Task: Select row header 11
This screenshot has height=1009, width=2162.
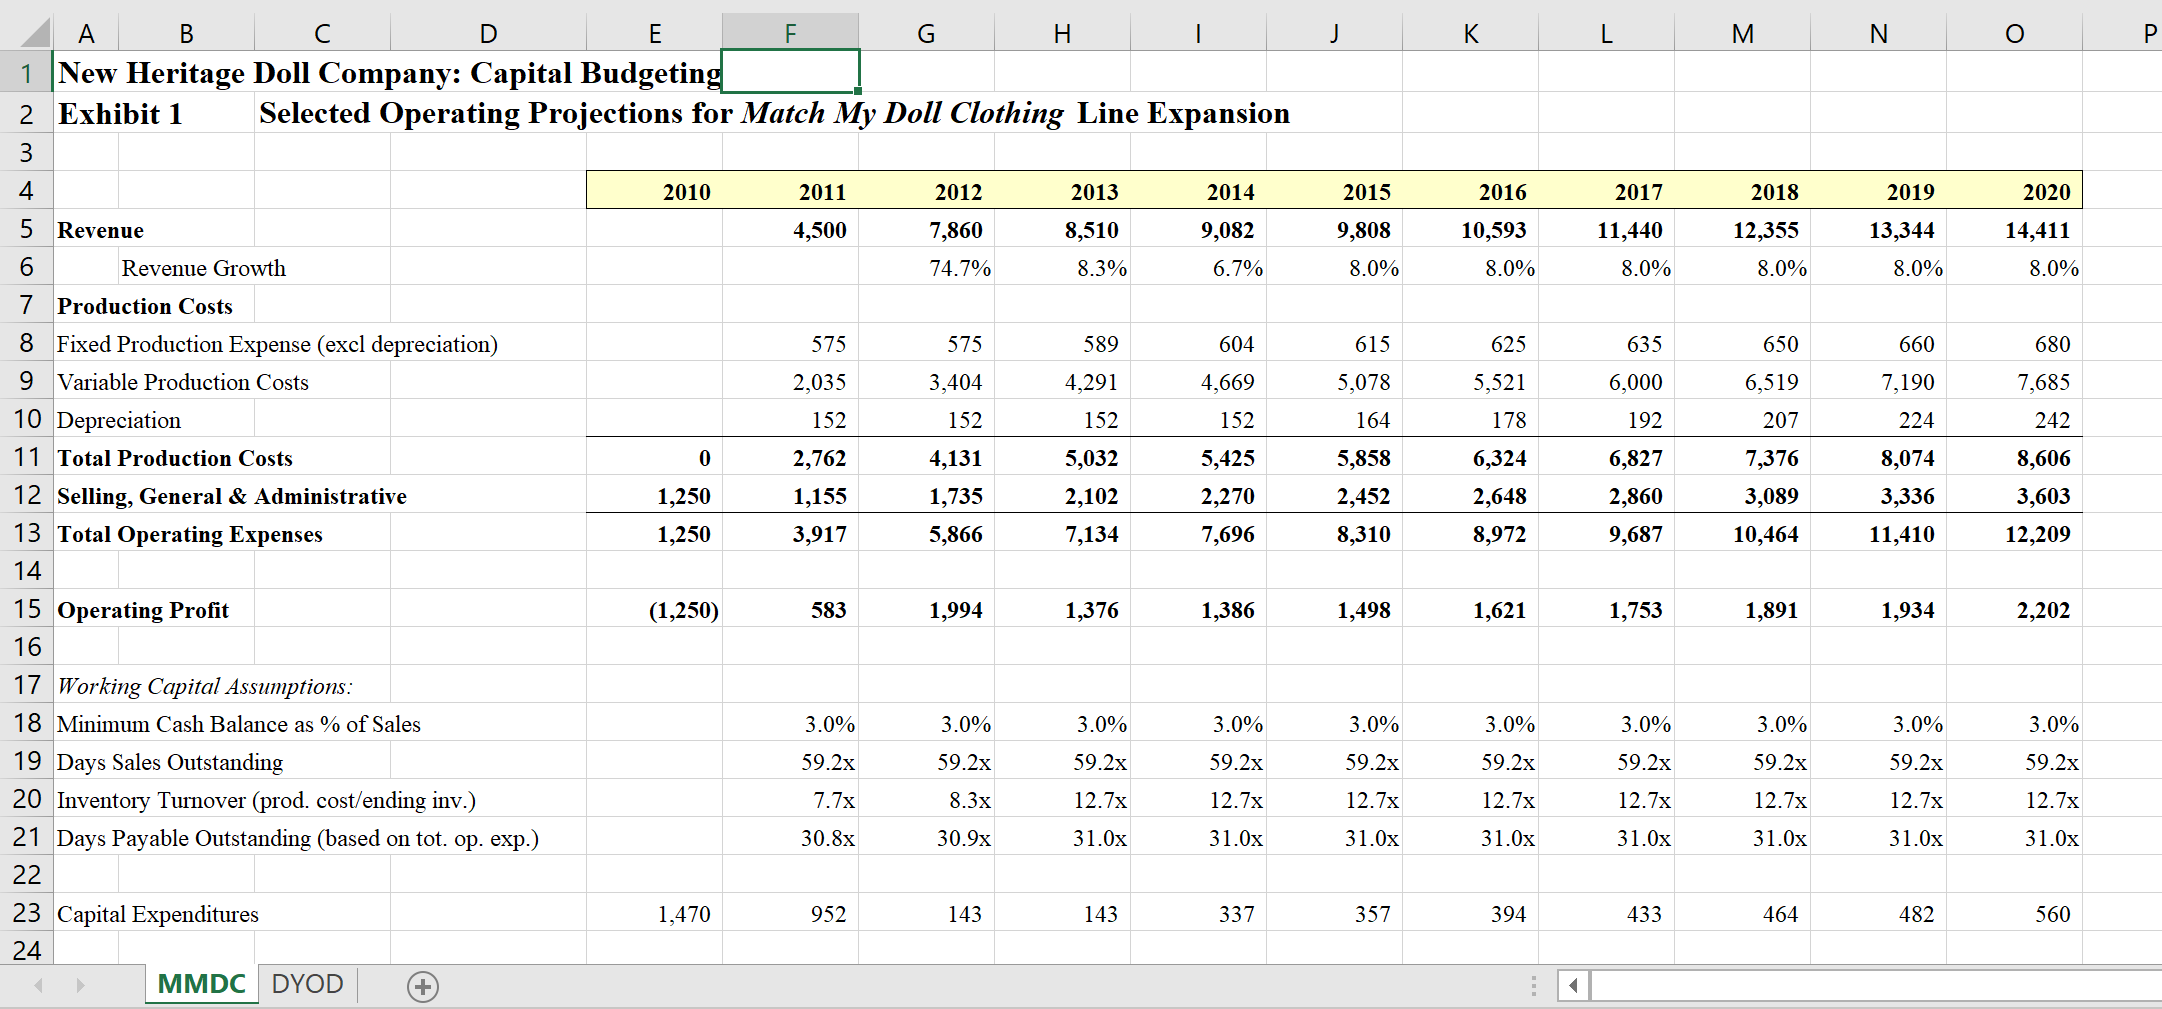Action: [x=26, y=457]
